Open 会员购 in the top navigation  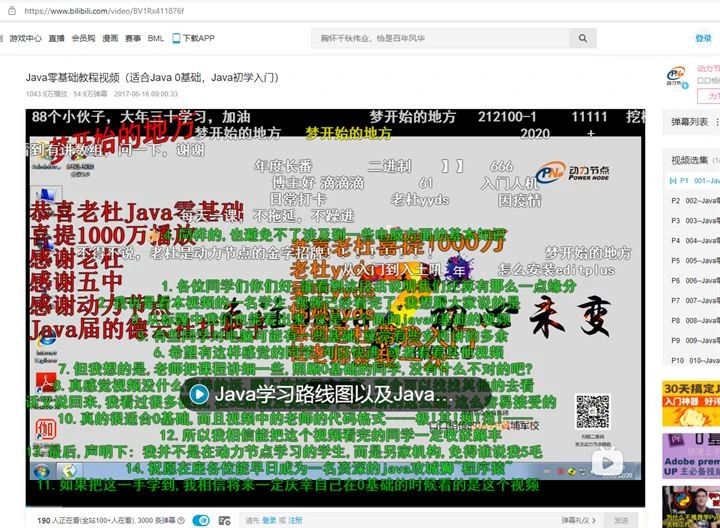click(83, 39)
